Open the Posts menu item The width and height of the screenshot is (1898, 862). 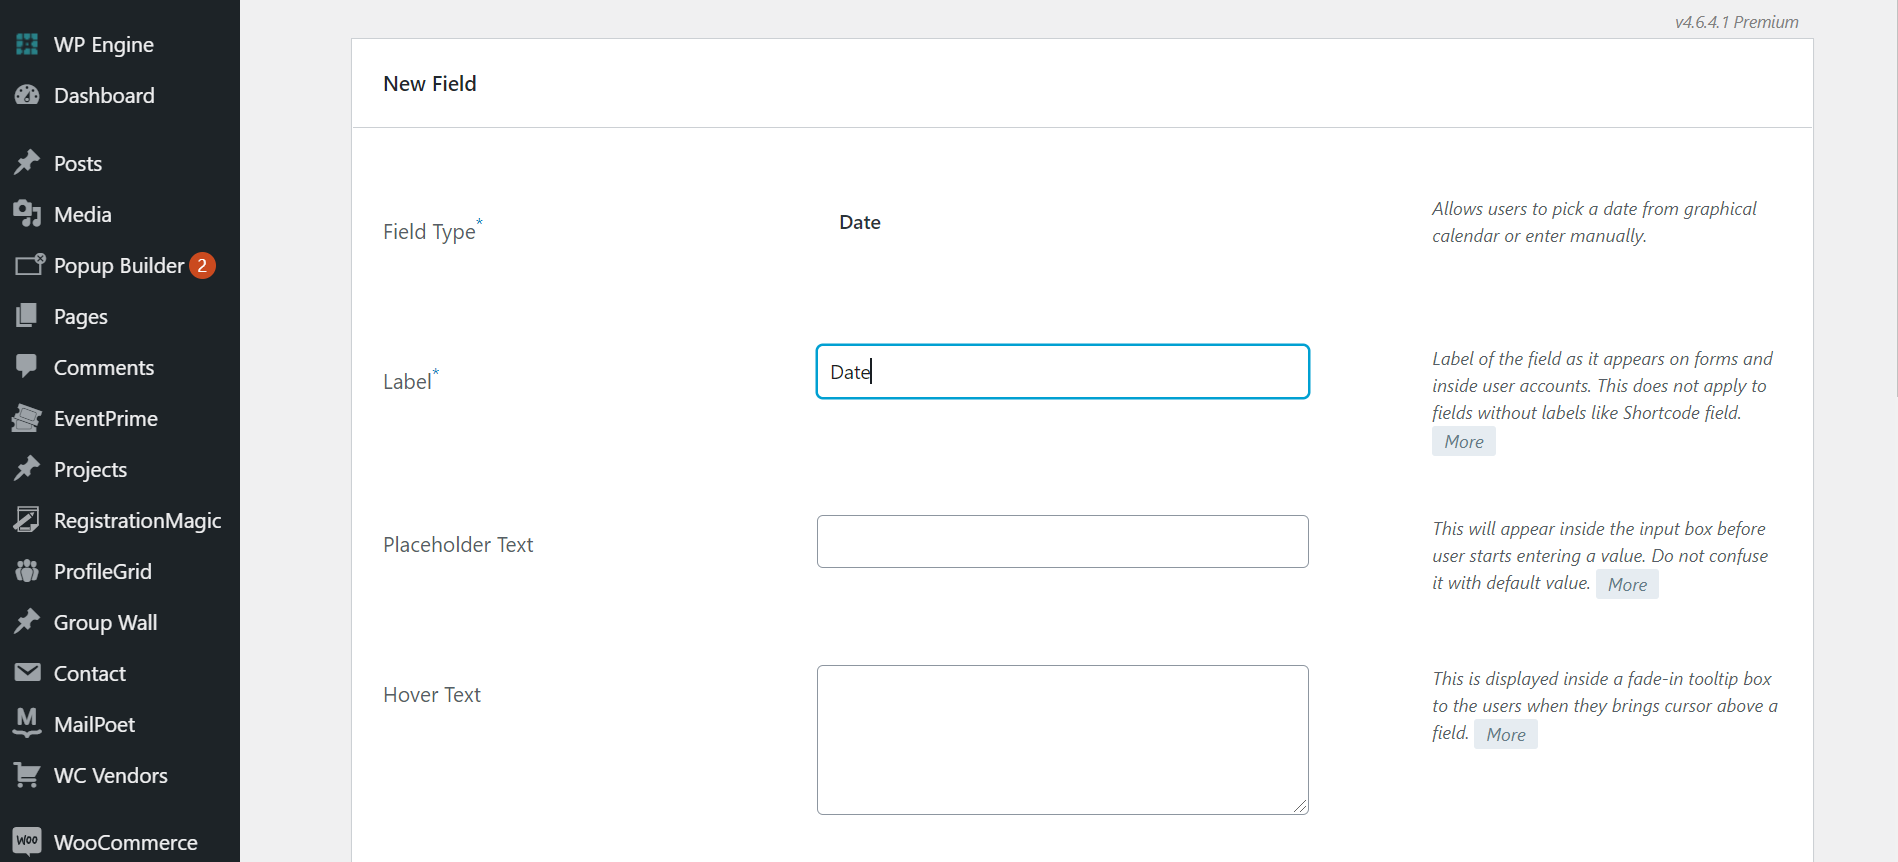(78, 163)
